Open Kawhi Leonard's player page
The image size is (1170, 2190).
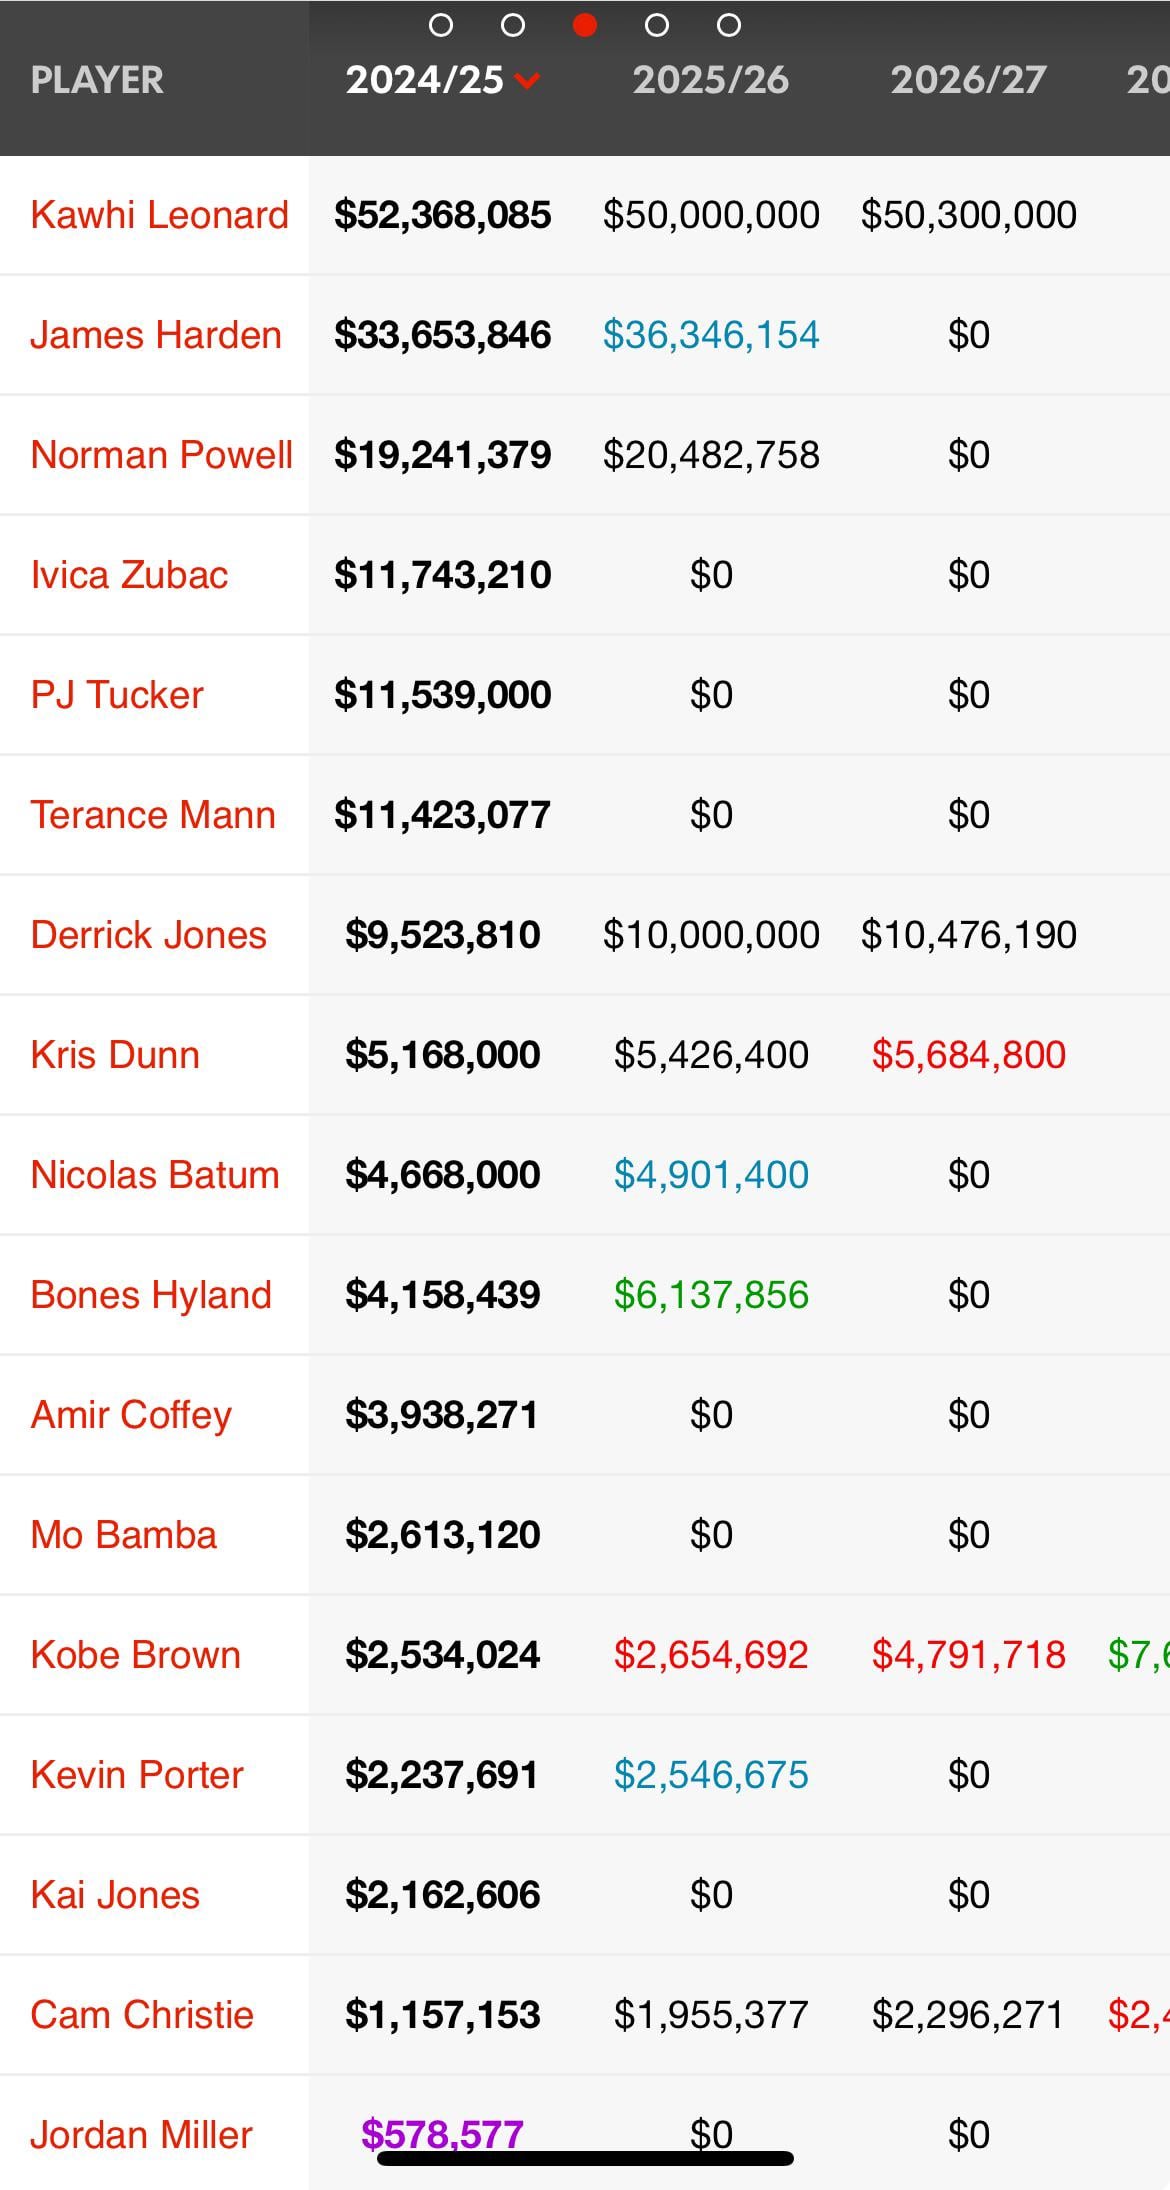159,215
